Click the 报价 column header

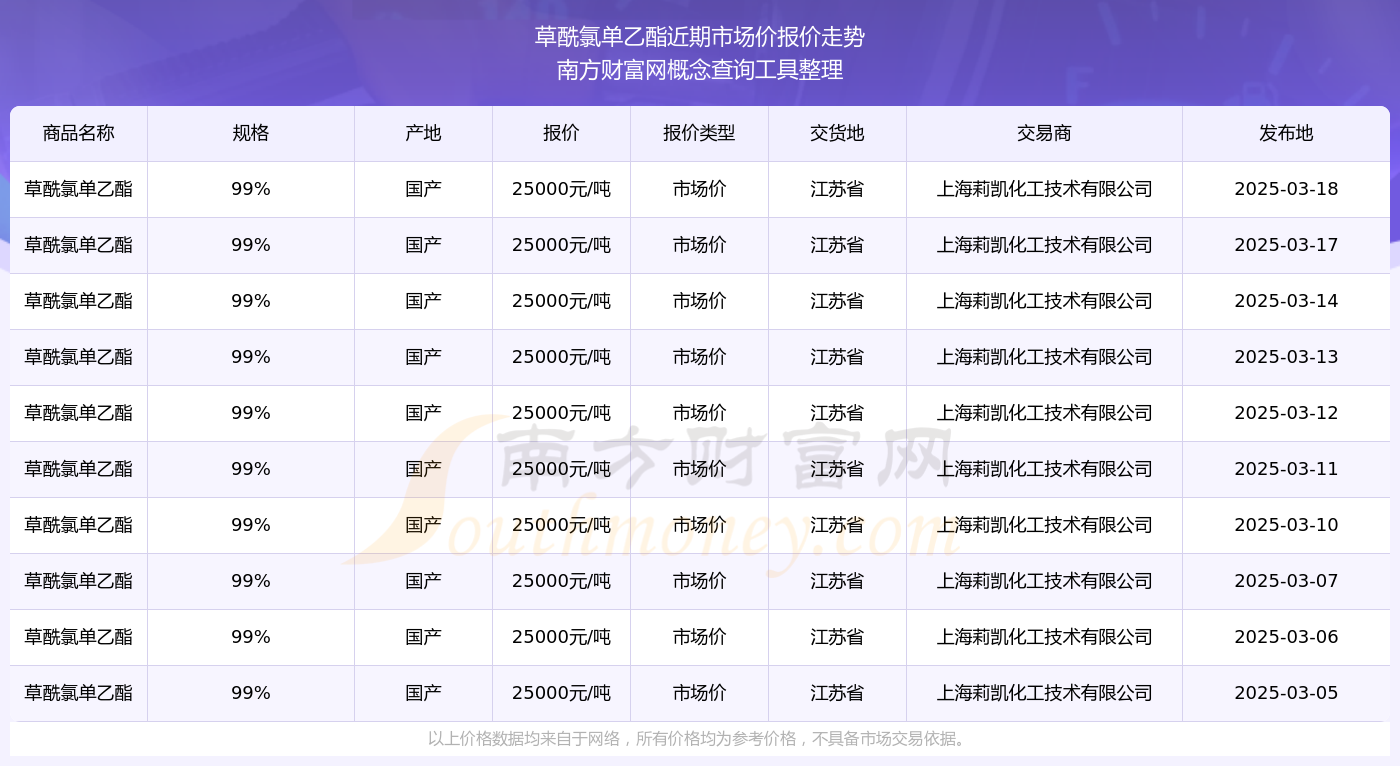pyautogui.click(x=561, y=133)
